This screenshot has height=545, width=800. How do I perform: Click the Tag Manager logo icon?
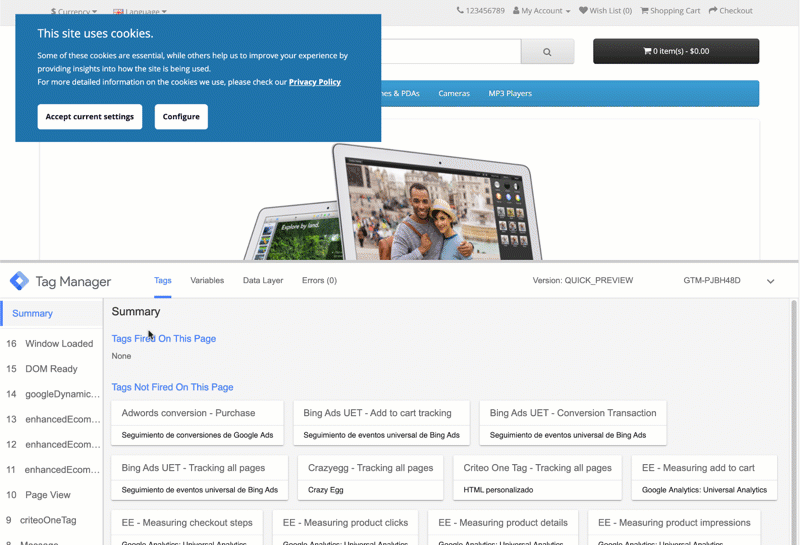coord(19,281)
